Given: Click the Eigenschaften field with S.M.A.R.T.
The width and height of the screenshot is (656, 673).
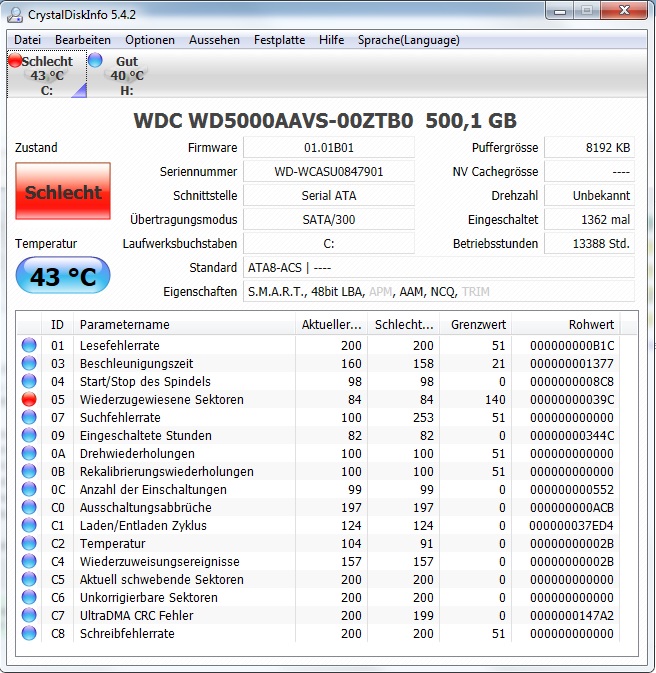Looking at the screenshot, I should tap(439, 292).
